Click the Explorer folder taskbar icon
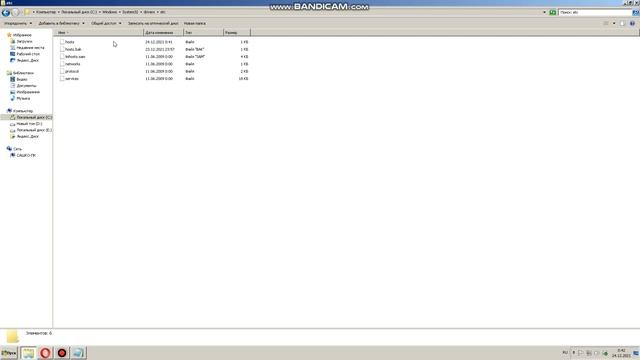This screenshot has height=360, width=640. 28,353
